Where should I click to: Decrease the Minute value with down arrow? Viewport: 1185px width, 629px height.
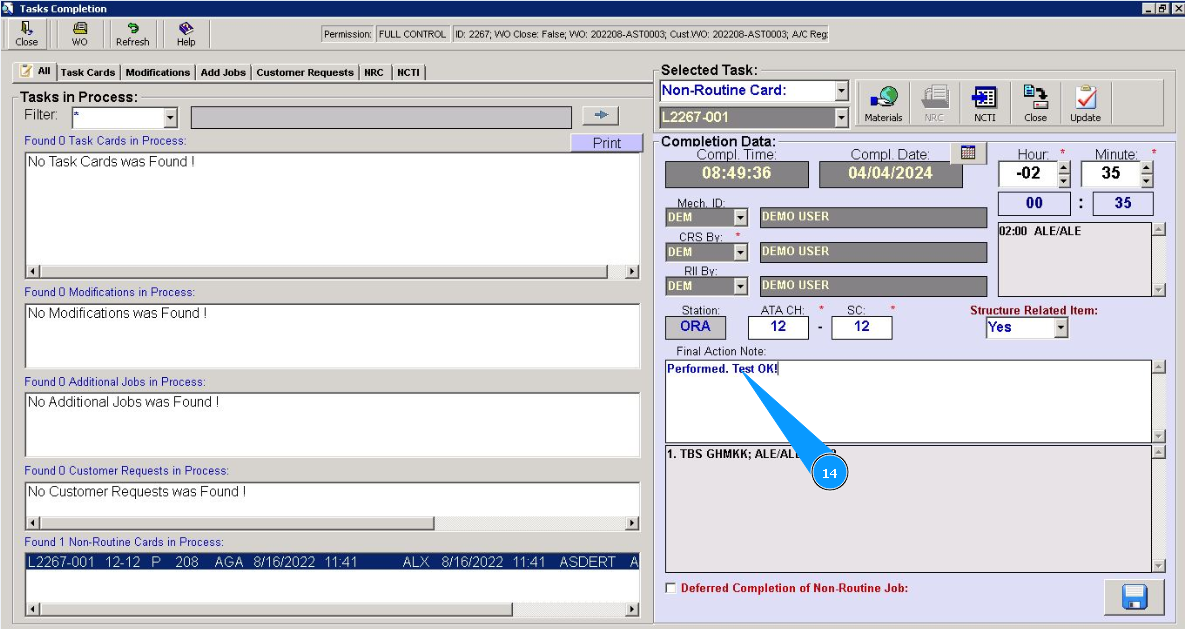click(x=1147, y=181)
